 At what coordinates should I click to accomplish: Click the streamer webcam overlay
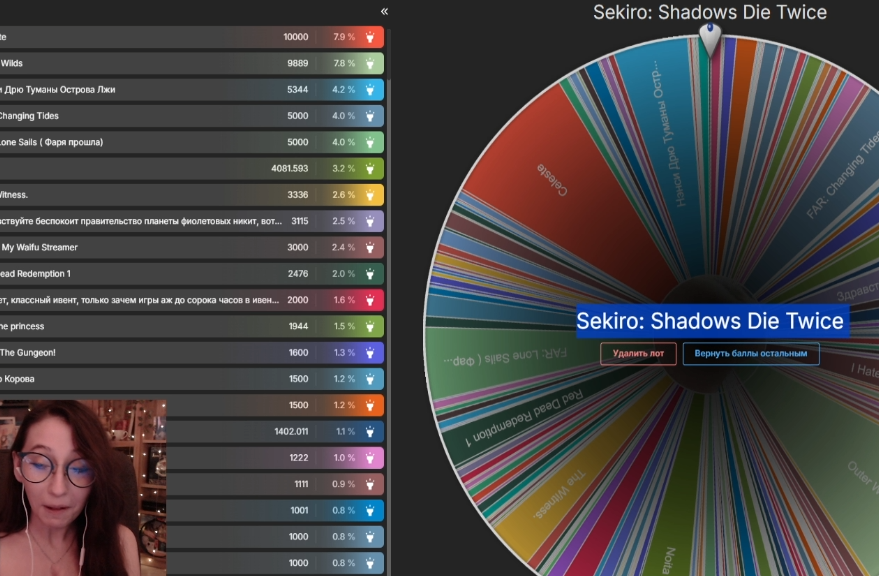tap(83, 487)
